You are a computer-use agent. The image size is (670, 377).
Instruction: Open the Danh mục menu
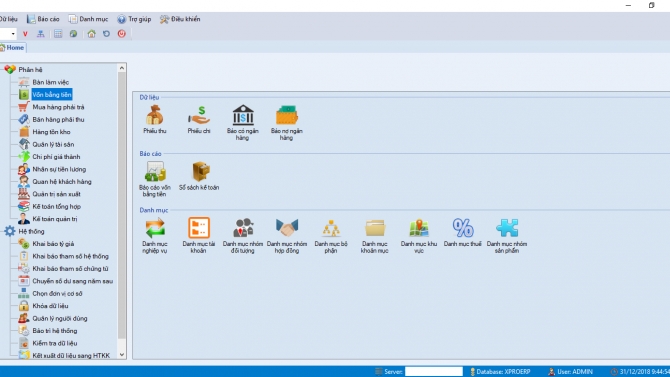88,19
